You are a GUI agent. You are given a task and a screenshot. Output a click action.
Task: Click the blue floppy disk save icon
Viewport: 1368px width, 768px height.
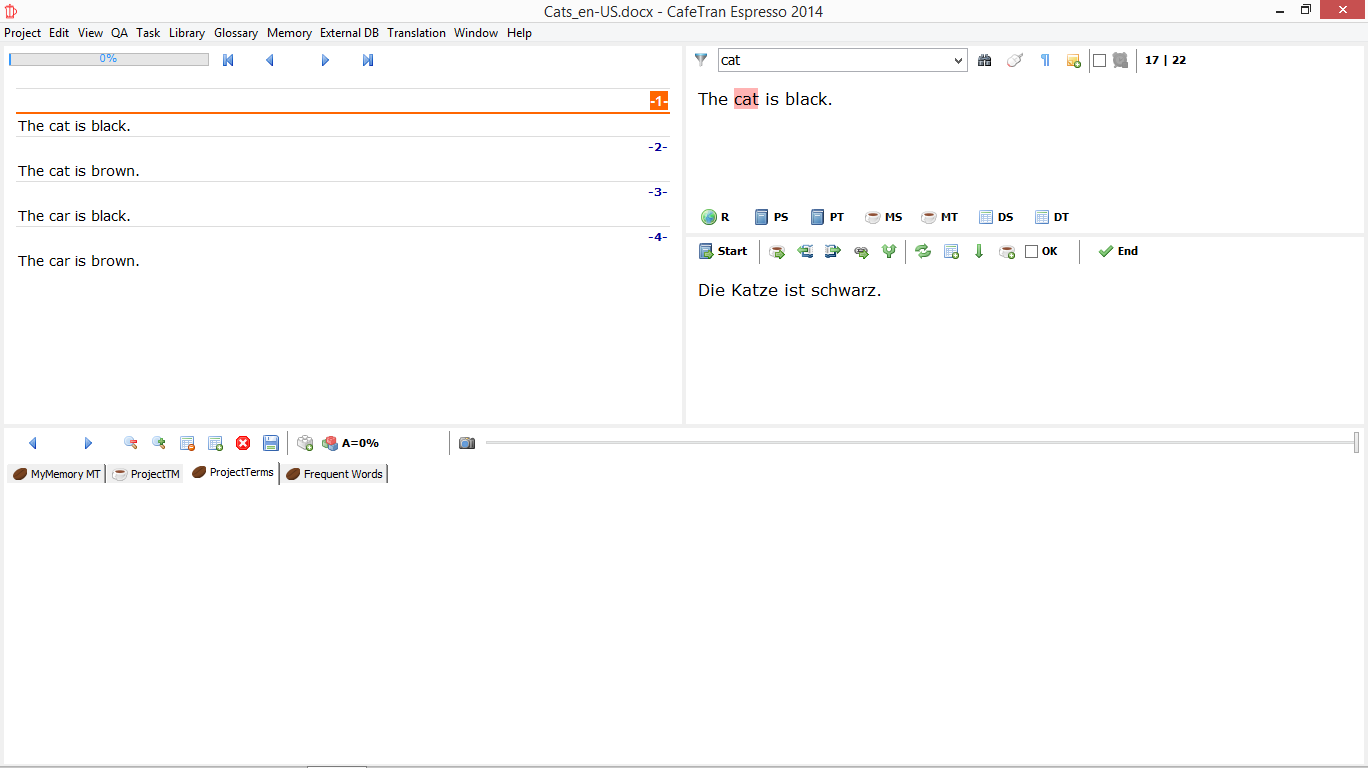click(271, 443)
